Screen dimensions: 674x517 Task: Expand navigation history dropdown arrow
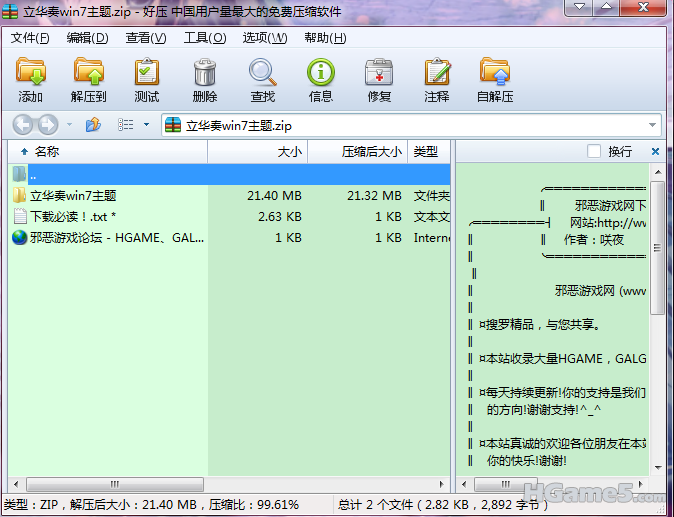tap(69, 125)
